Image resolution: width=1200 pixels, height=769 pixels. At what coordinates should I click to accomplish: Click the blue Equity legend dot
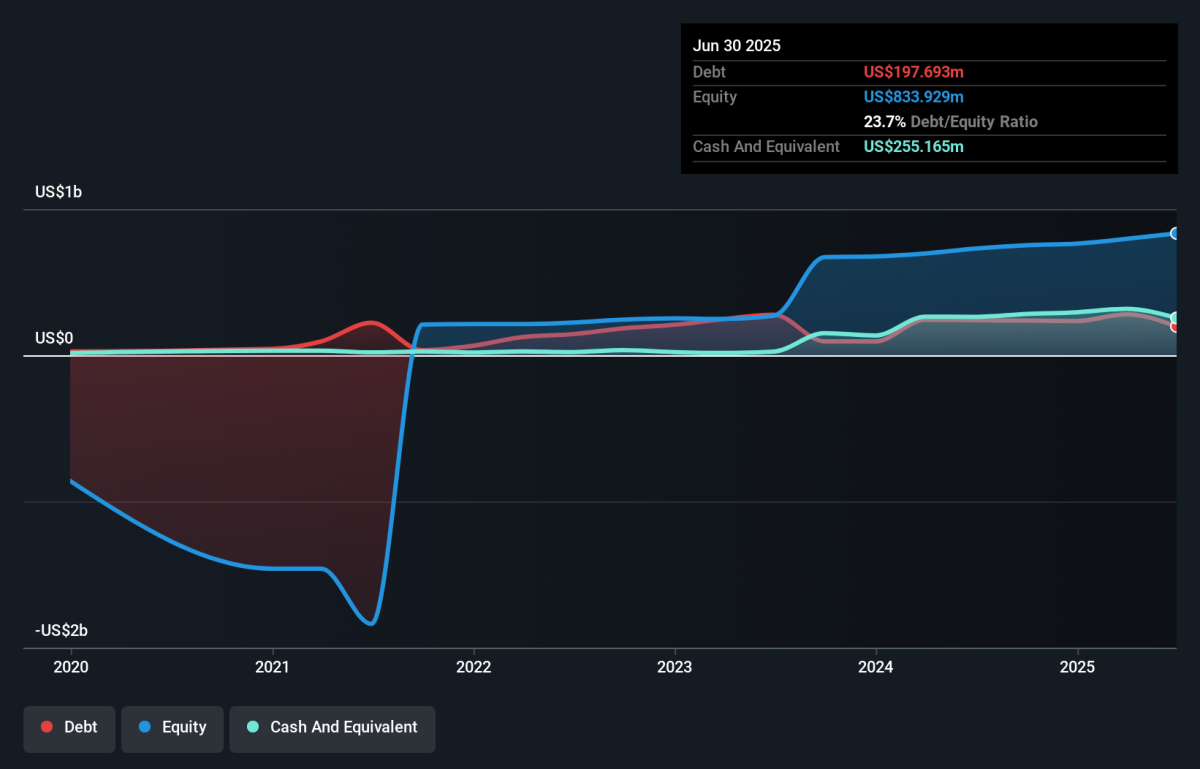(x=145, y=728)
